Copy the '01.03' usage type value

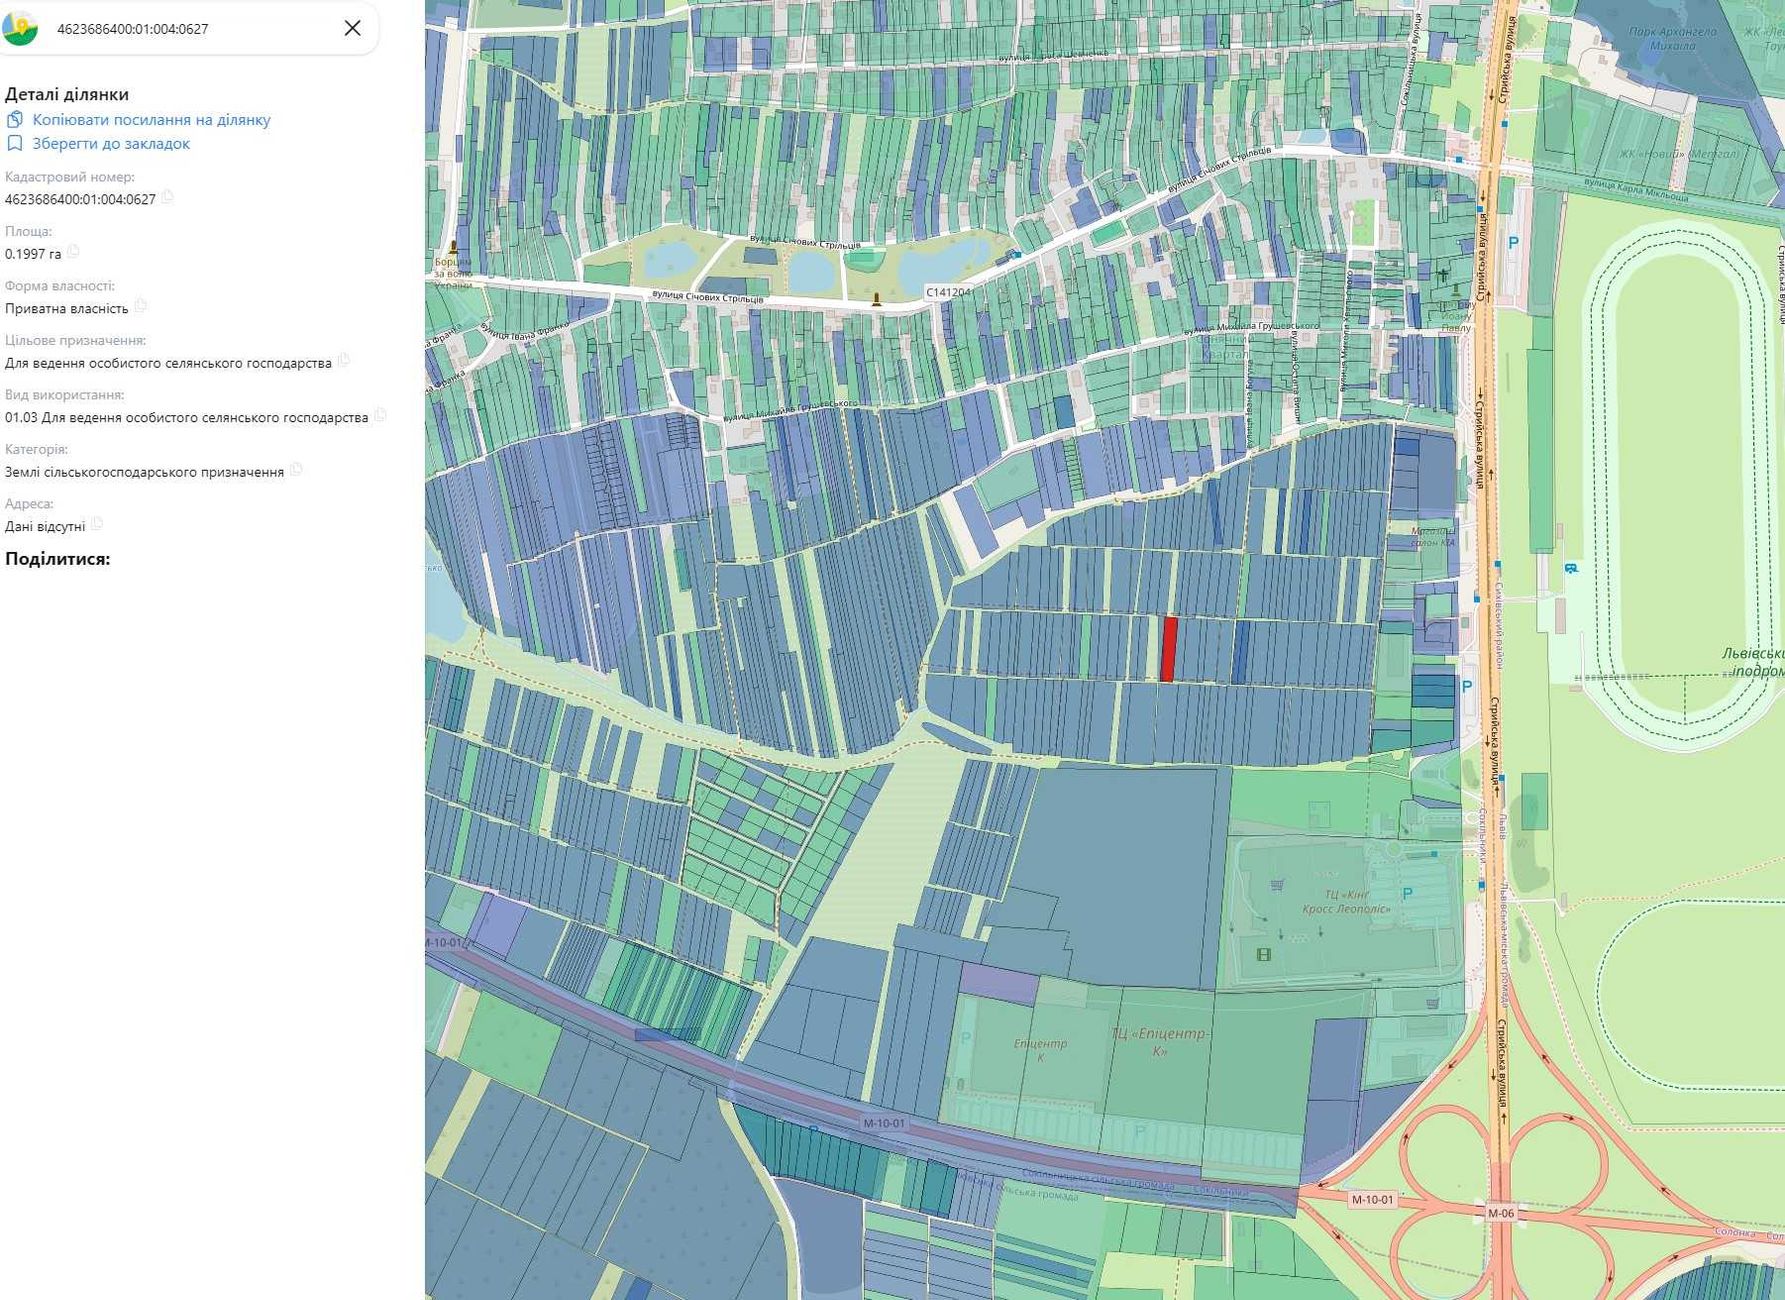coord(381,416)
